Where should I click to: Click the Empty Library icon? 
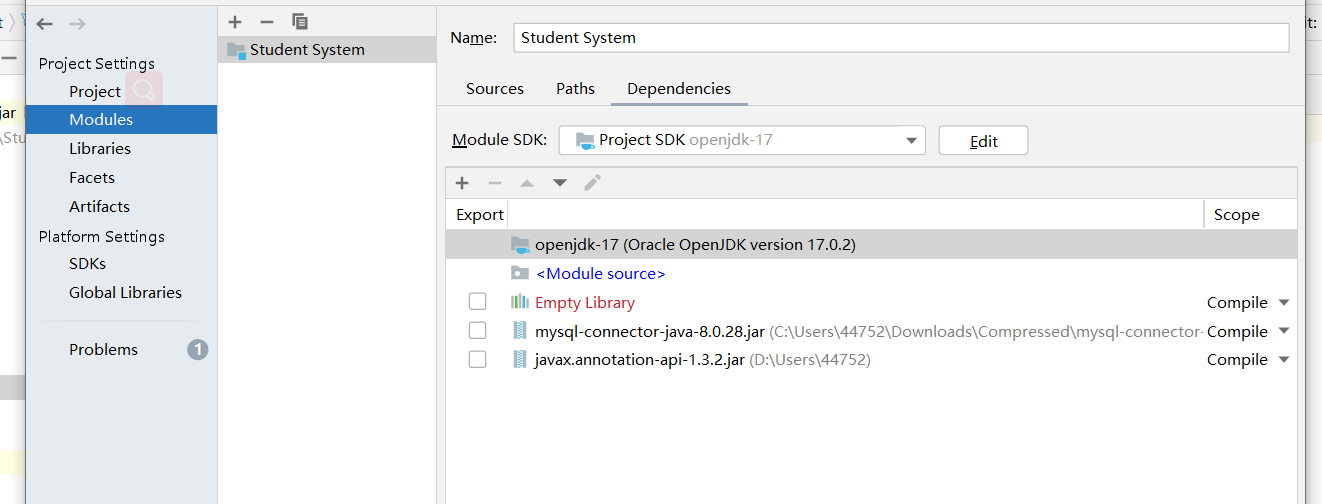[x=519, y=302]
